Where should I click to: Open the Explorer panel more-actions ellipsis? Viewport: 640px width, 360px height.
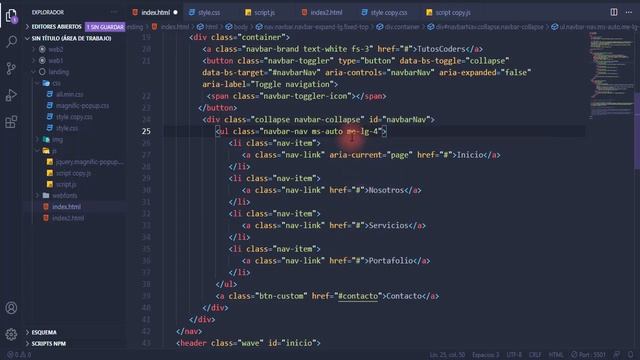(x=114, y=12)
